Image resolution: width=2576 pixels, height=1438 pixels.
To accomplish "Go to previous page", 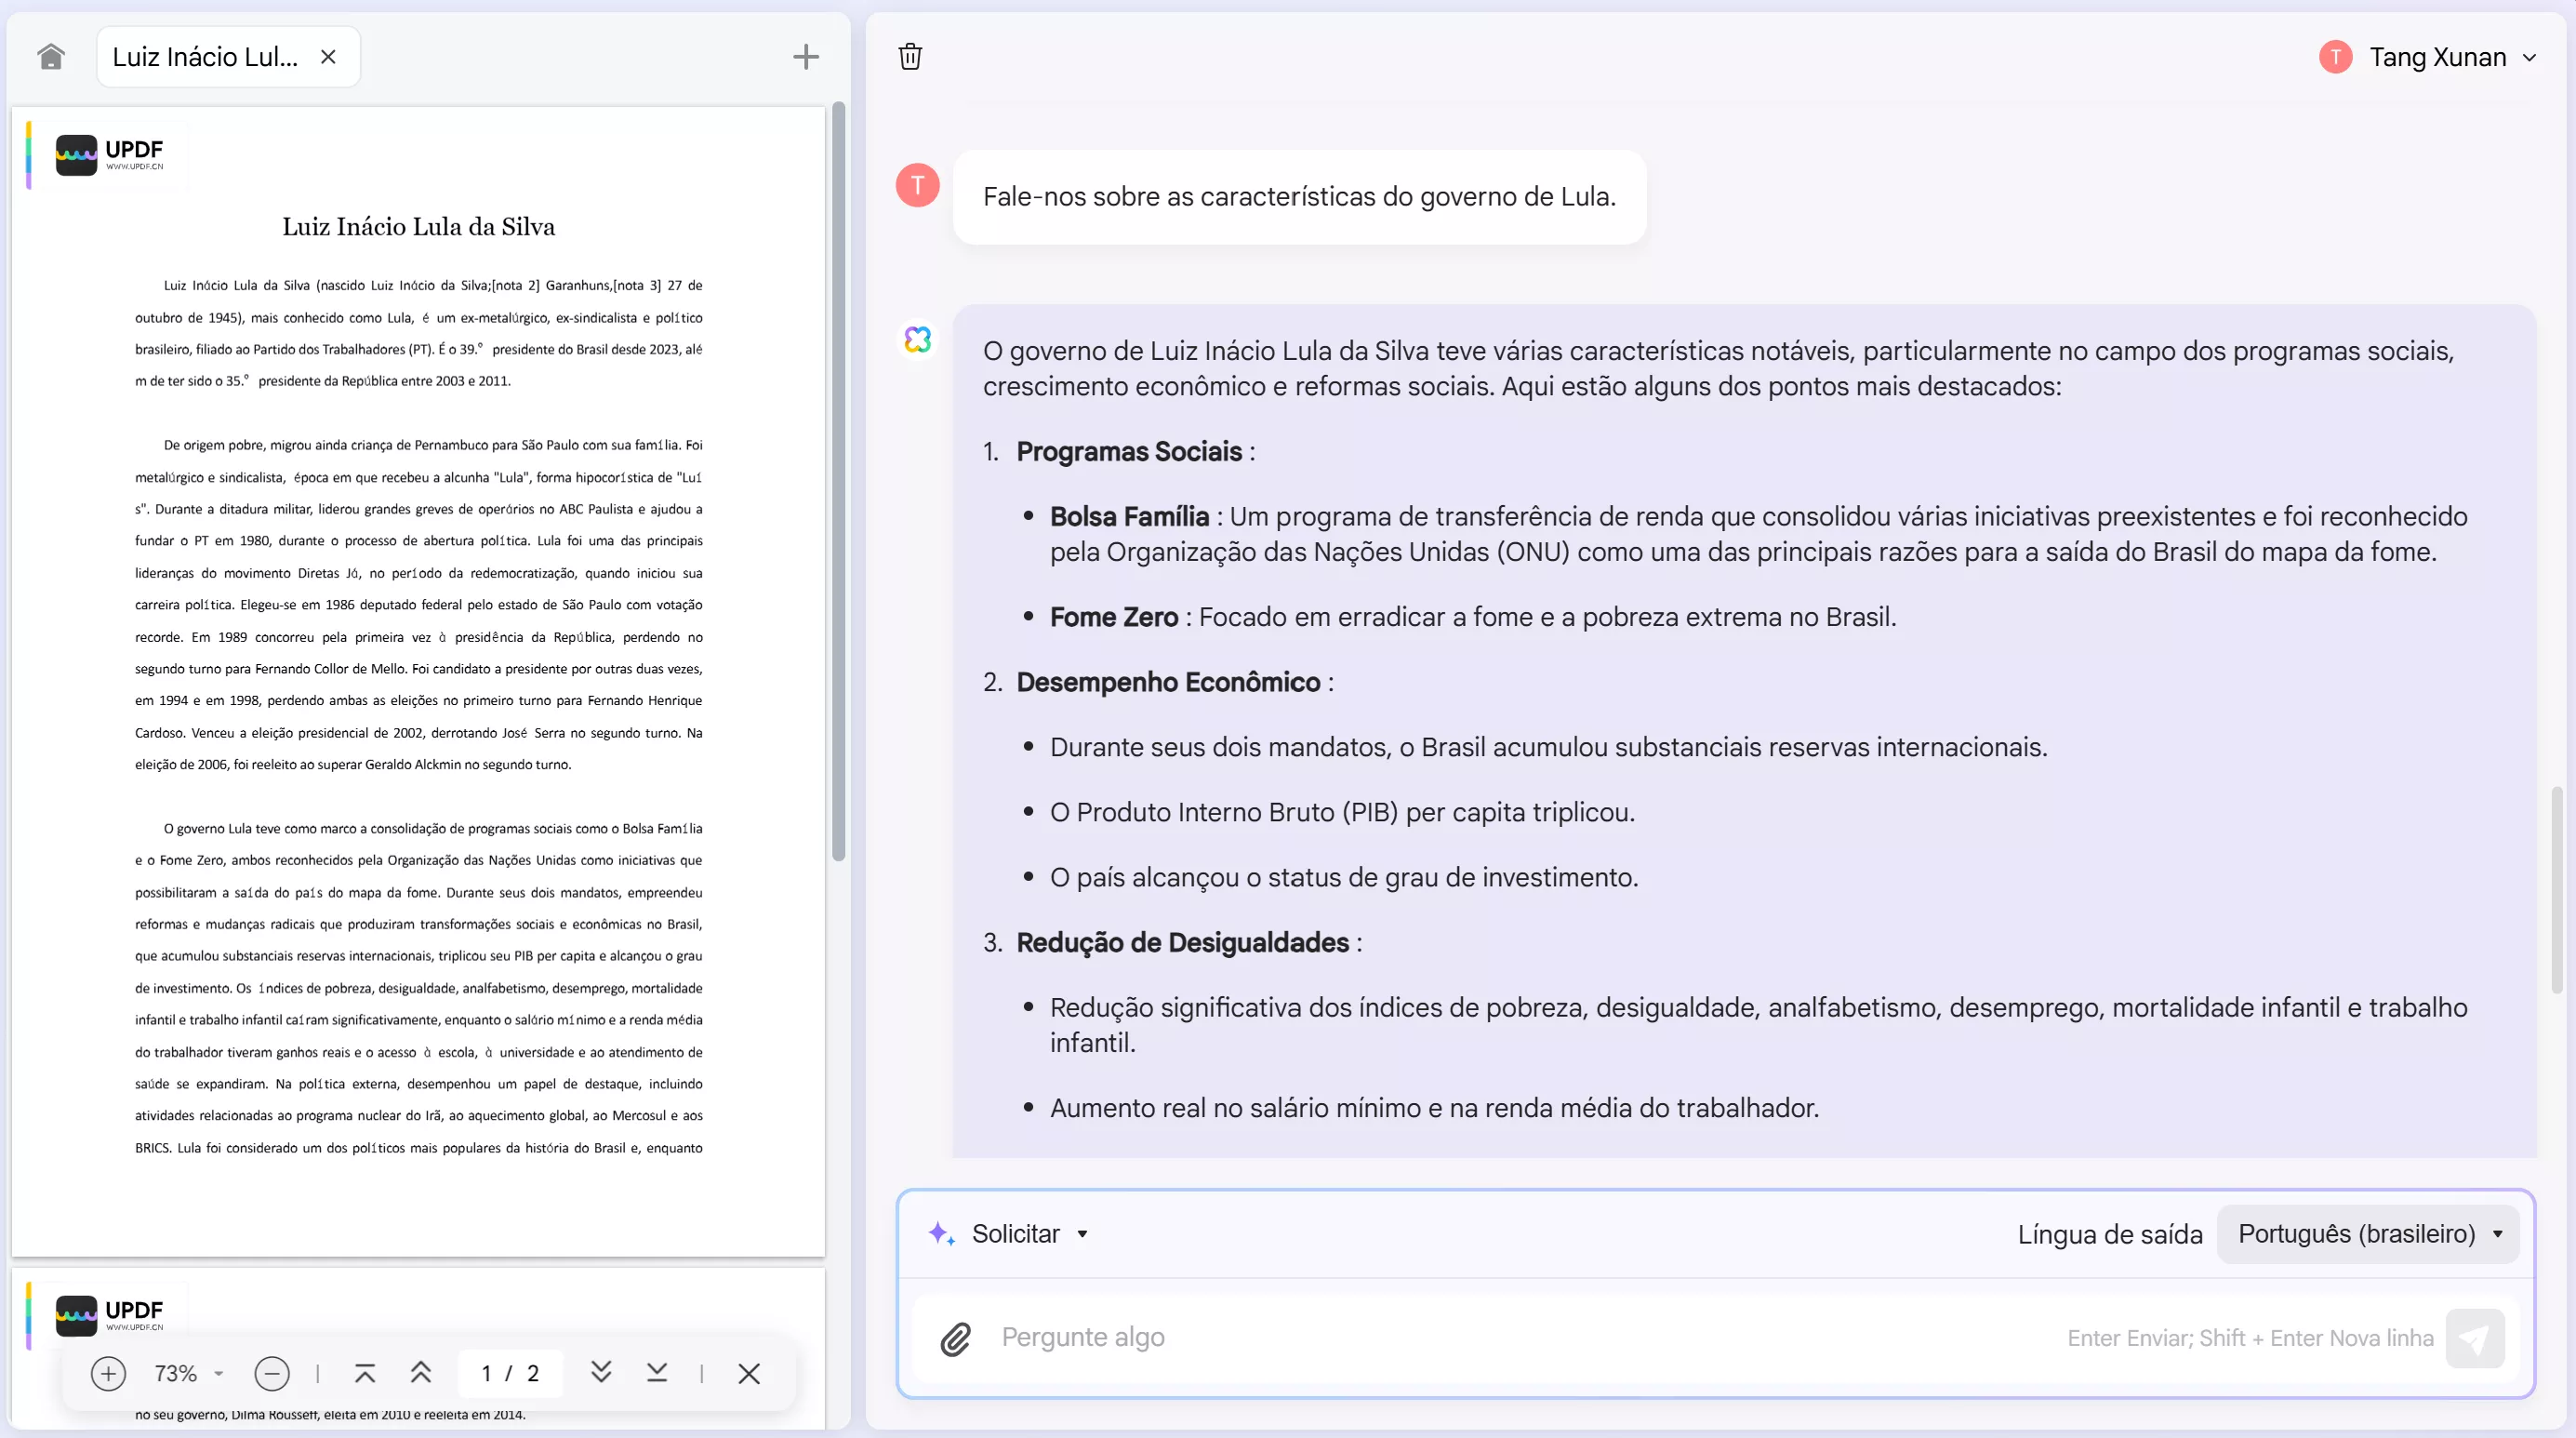I will [x=421, y=1373].
